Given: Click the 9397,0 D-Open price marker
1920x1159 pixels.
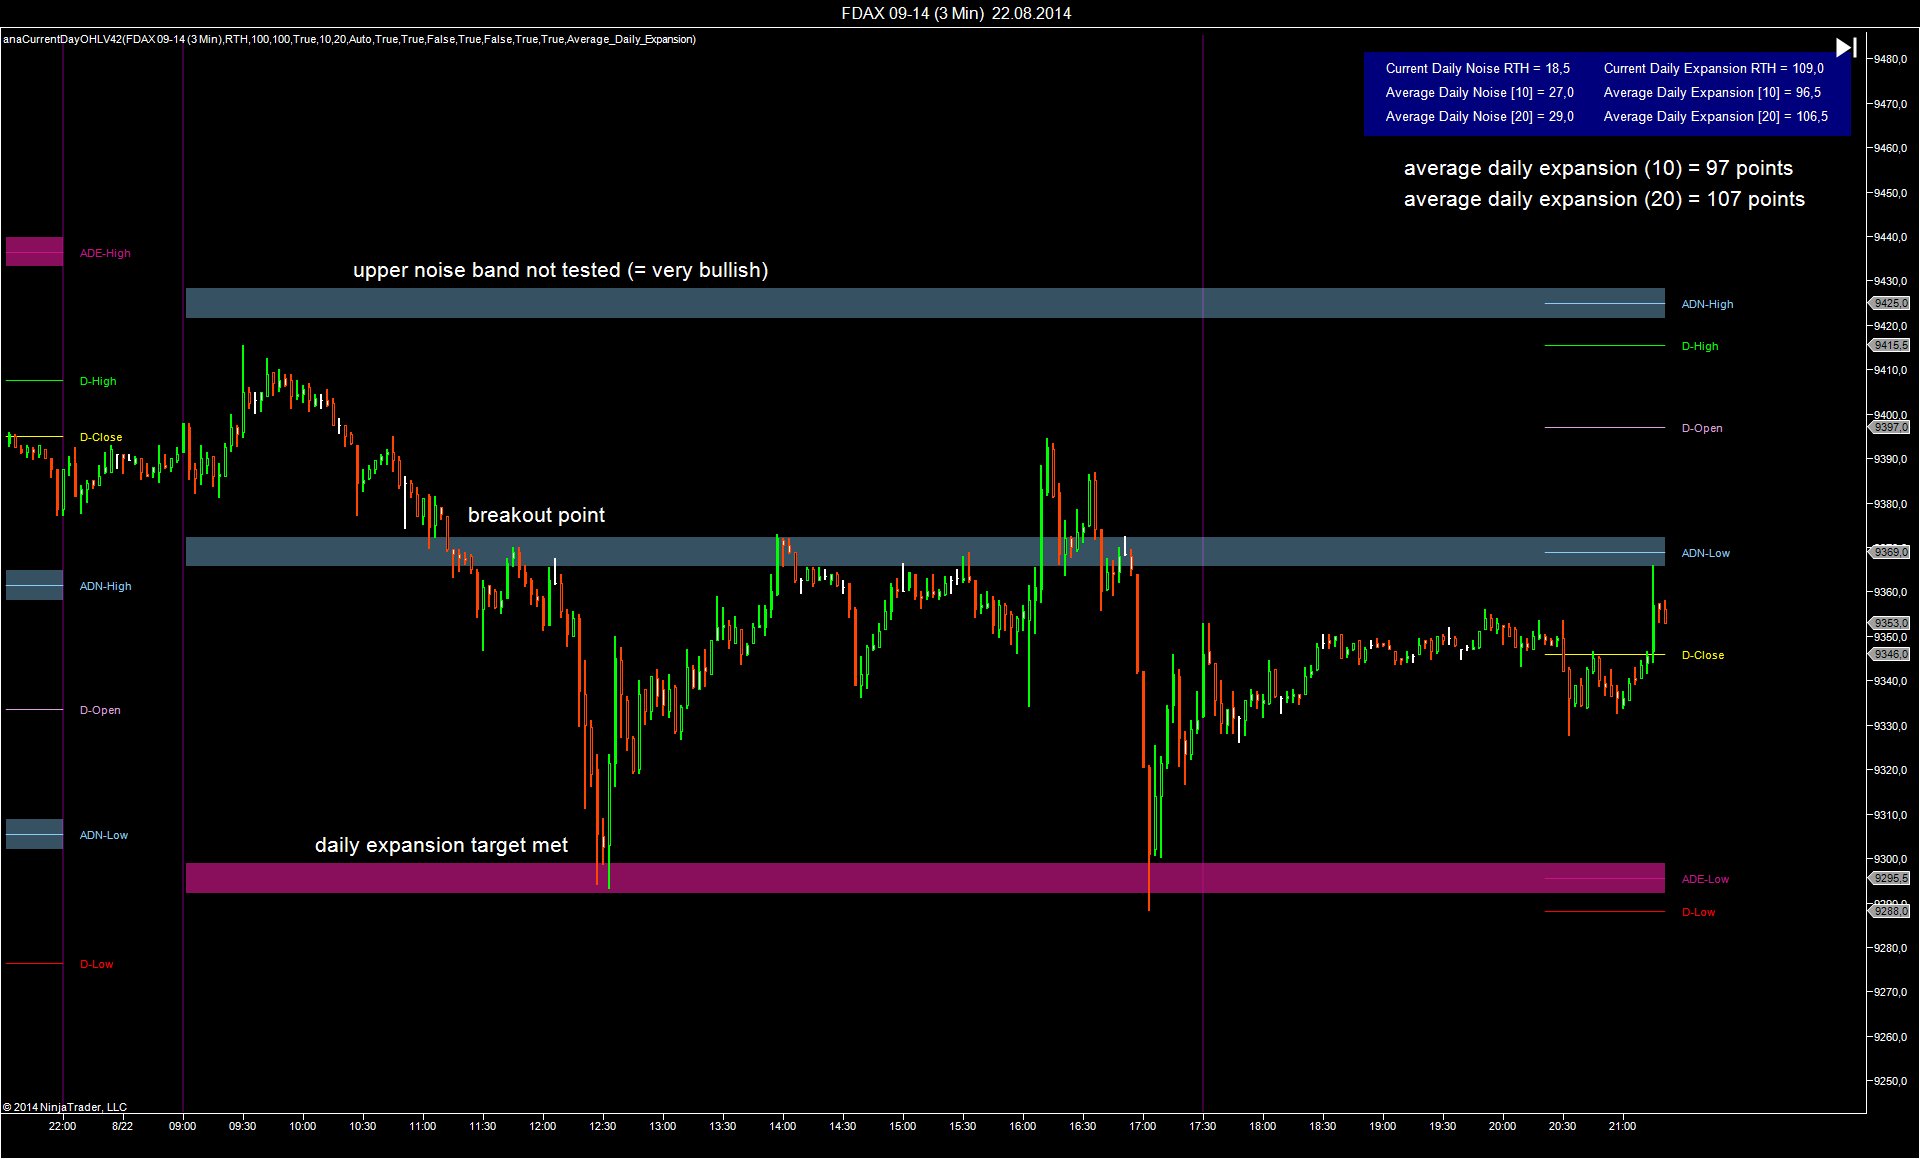Looking at the screenshot, I should (1890, 427).
